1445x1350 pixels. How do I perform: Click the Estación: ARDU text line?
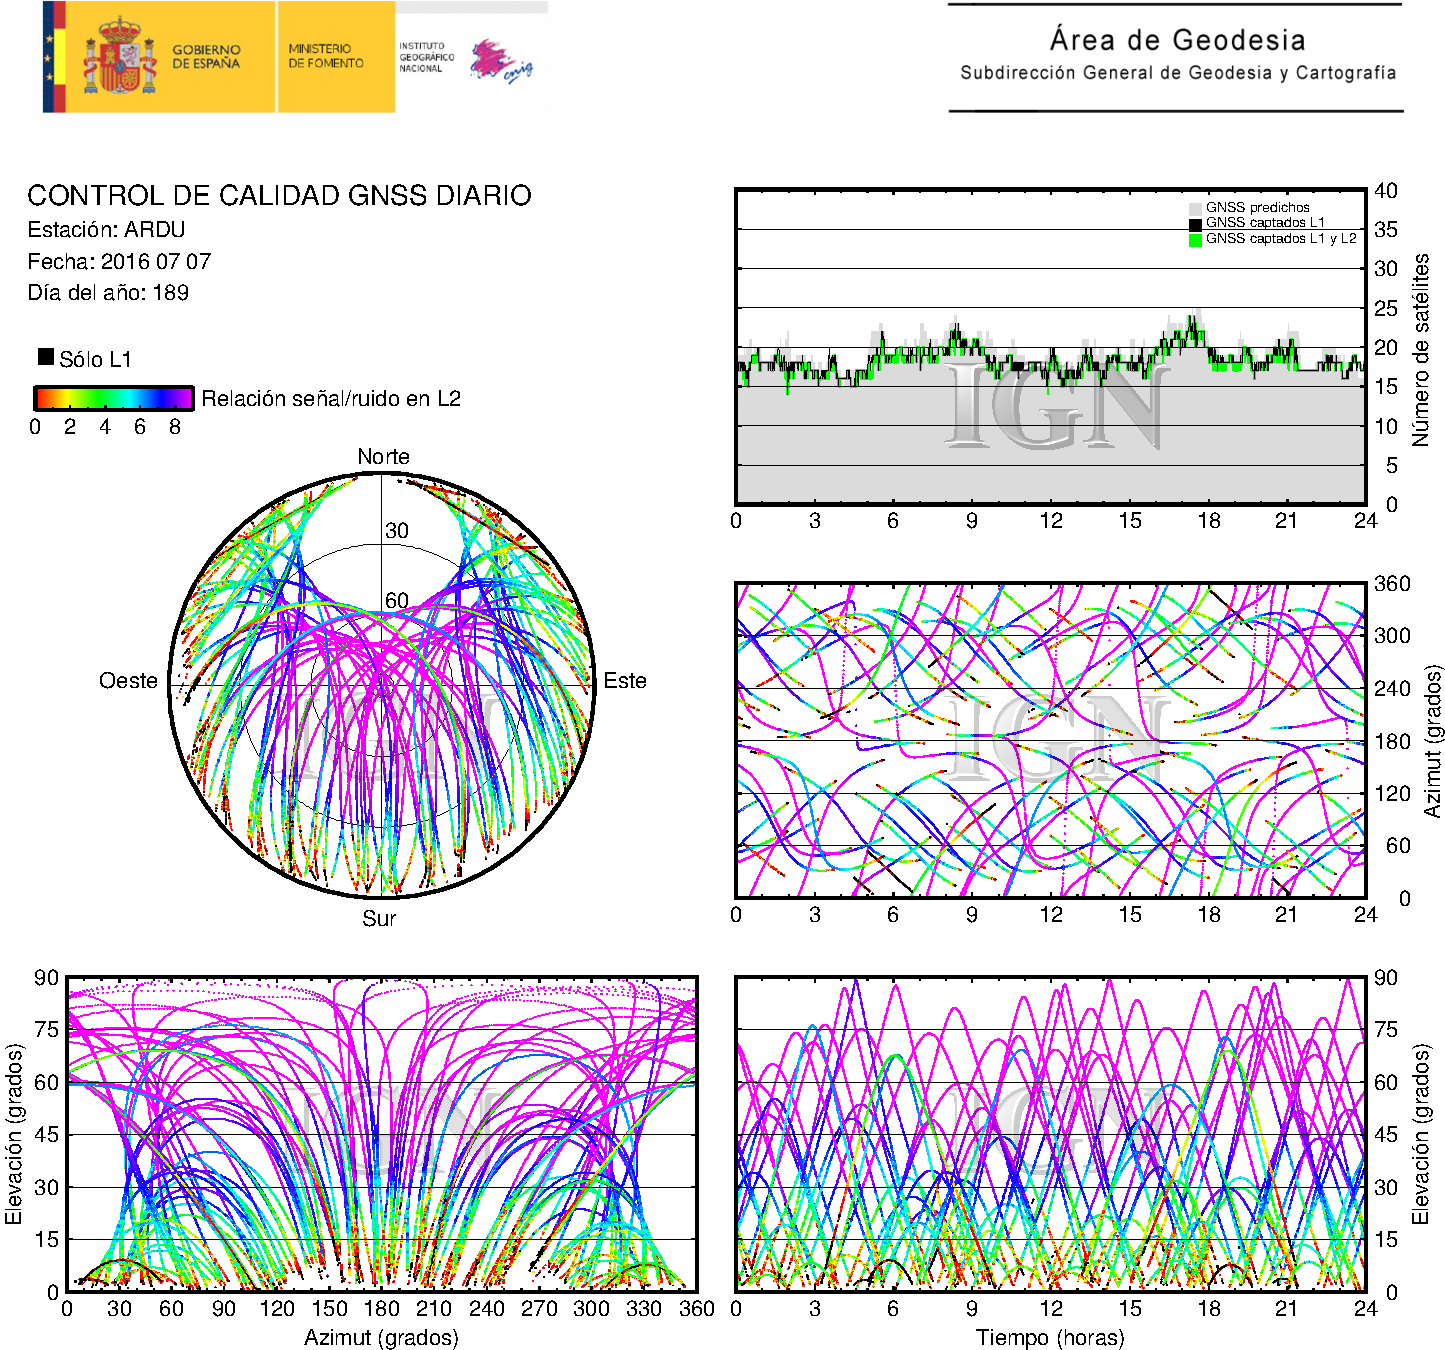(x=106, y=230)
